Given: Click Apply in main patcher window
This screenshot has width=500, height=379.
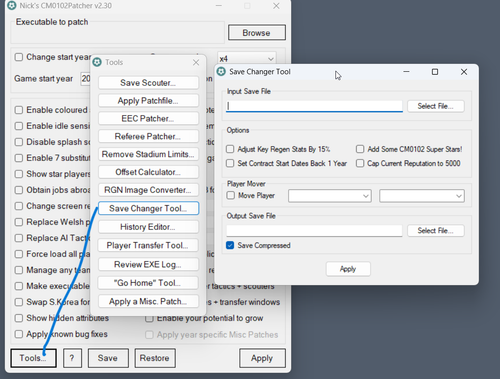Looking at the screenshot, I should coord(262,358).
